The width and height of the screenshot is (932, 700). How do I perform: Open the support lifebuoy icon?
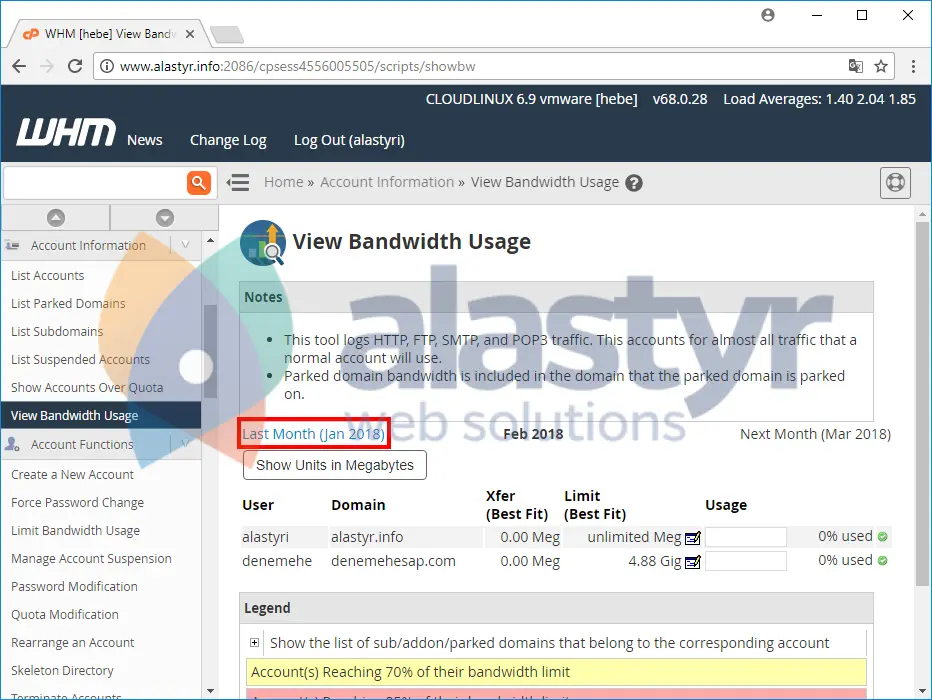tap(895, 182)
